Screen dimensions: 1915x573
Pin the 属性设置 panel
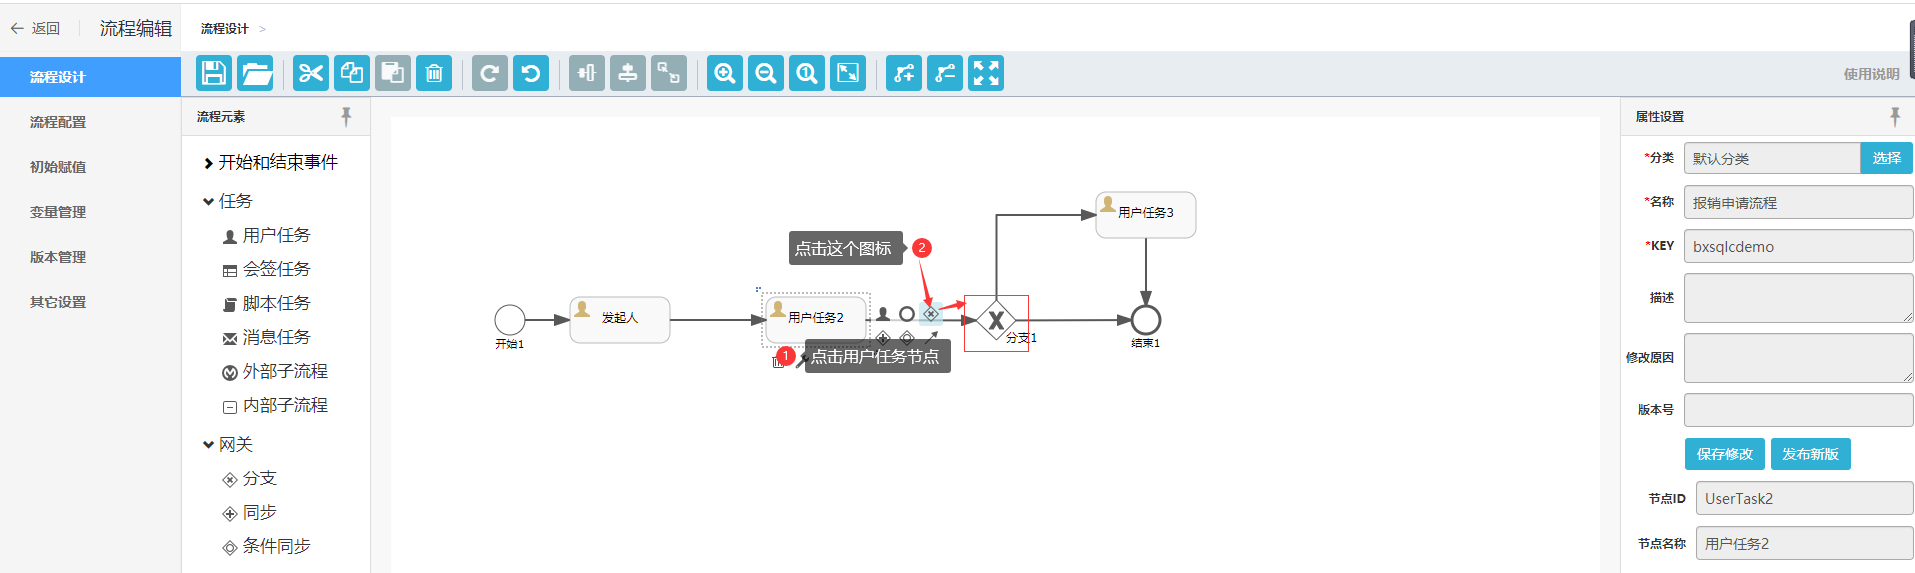[x=1894, y=117]
